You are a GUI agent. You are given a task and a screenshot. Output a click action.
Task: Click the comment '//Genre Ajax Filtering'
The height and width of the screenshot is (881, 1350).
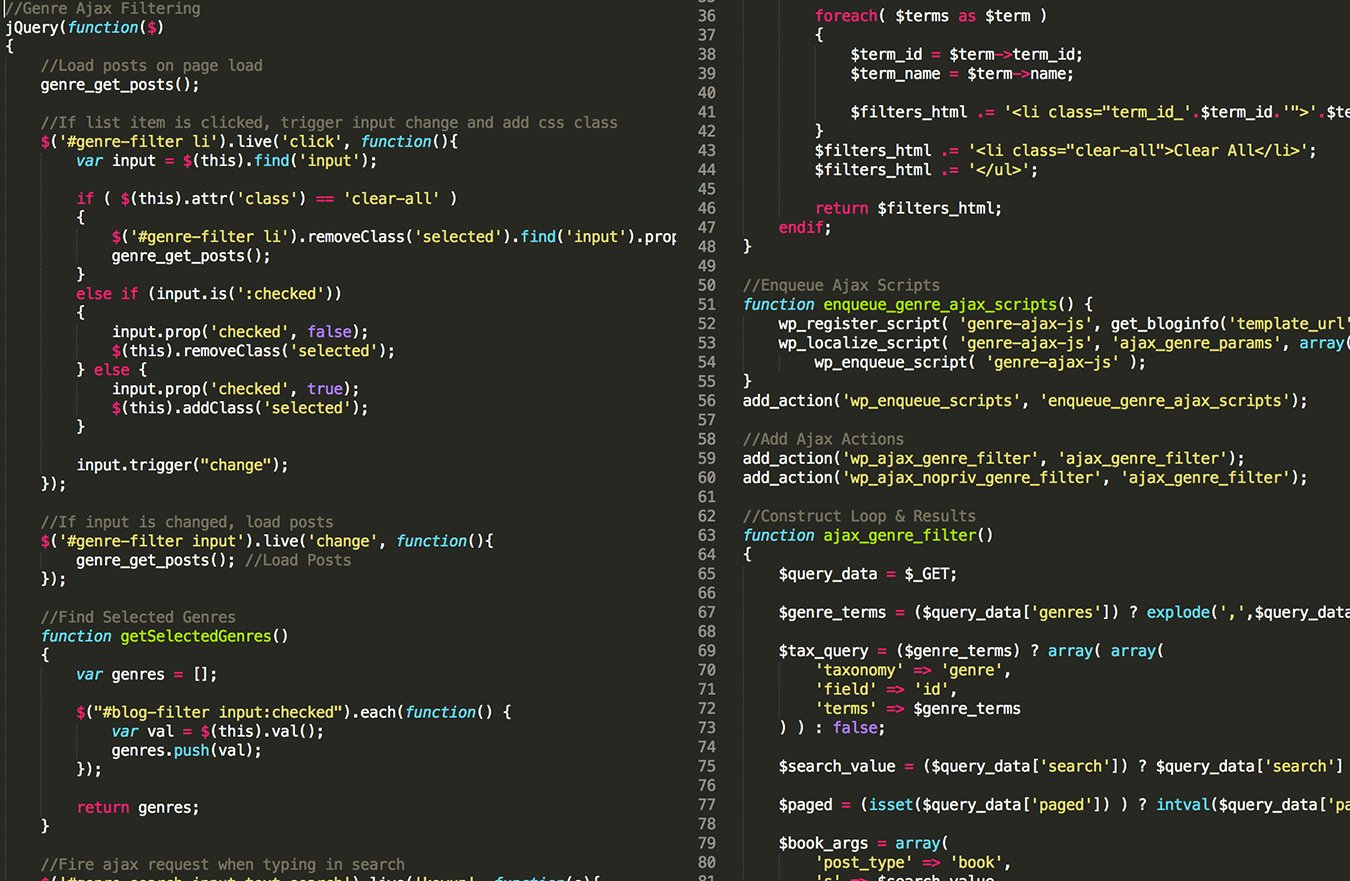(103, 9)
